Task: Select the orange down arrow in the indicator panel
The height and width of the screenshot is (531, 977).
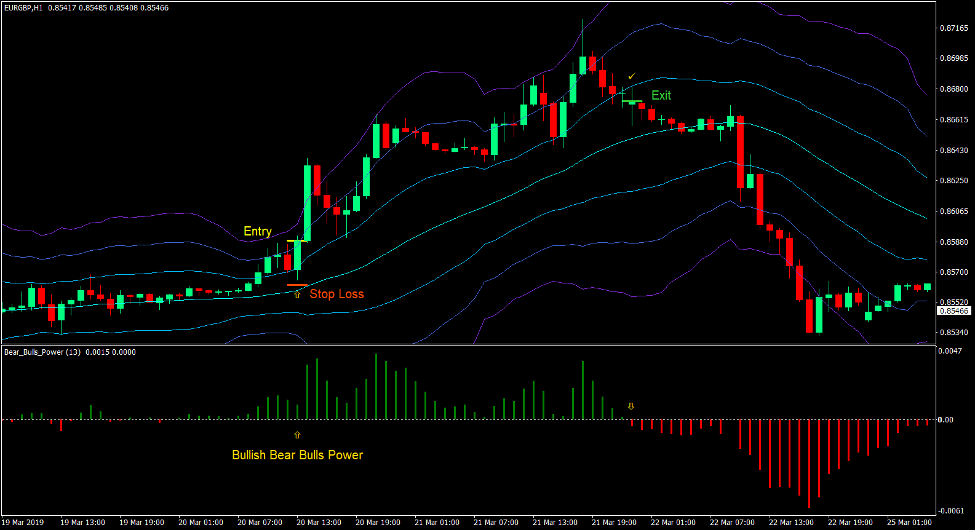Action: 631,406
